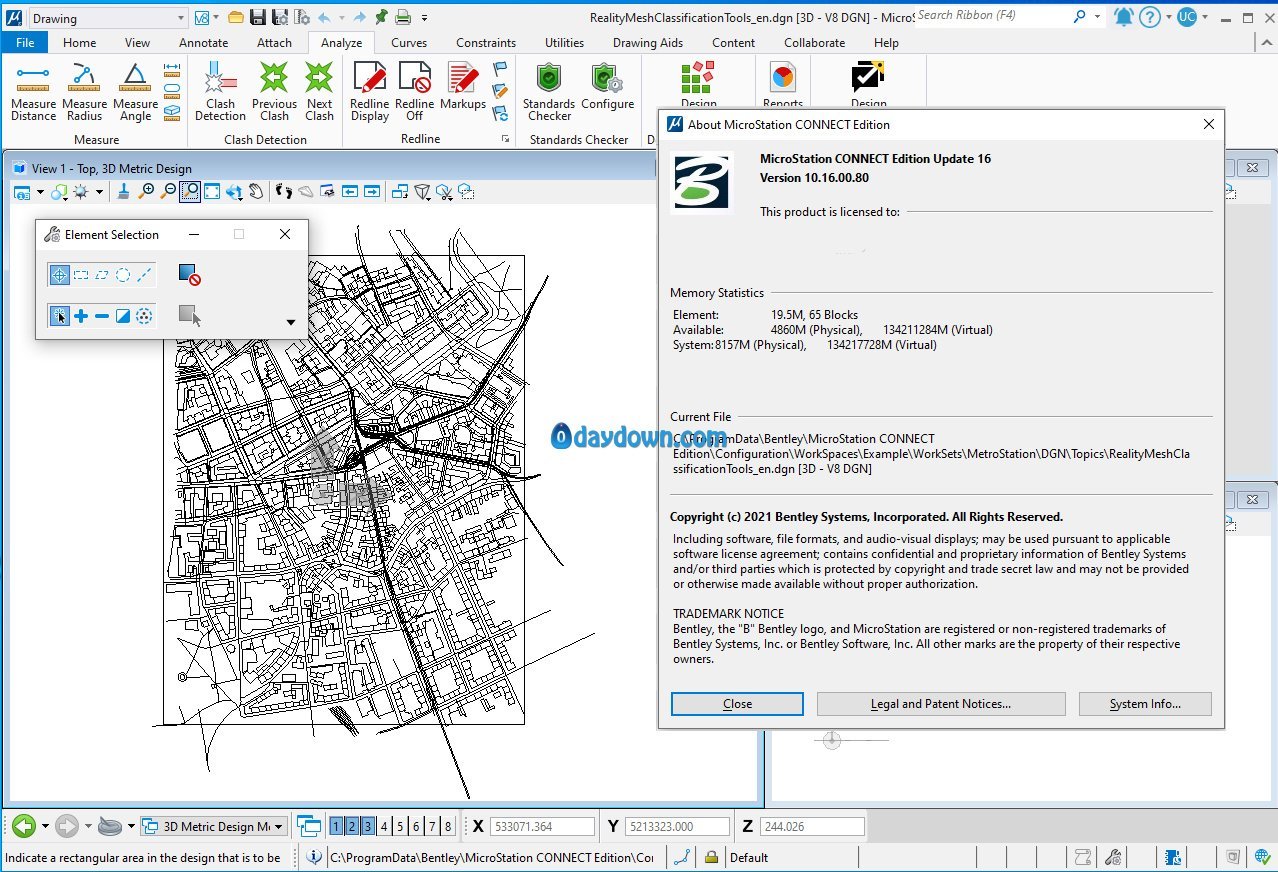The image size is (1278, 872).
Task: Select the Pan View hand tool
Action: point(257,191)
